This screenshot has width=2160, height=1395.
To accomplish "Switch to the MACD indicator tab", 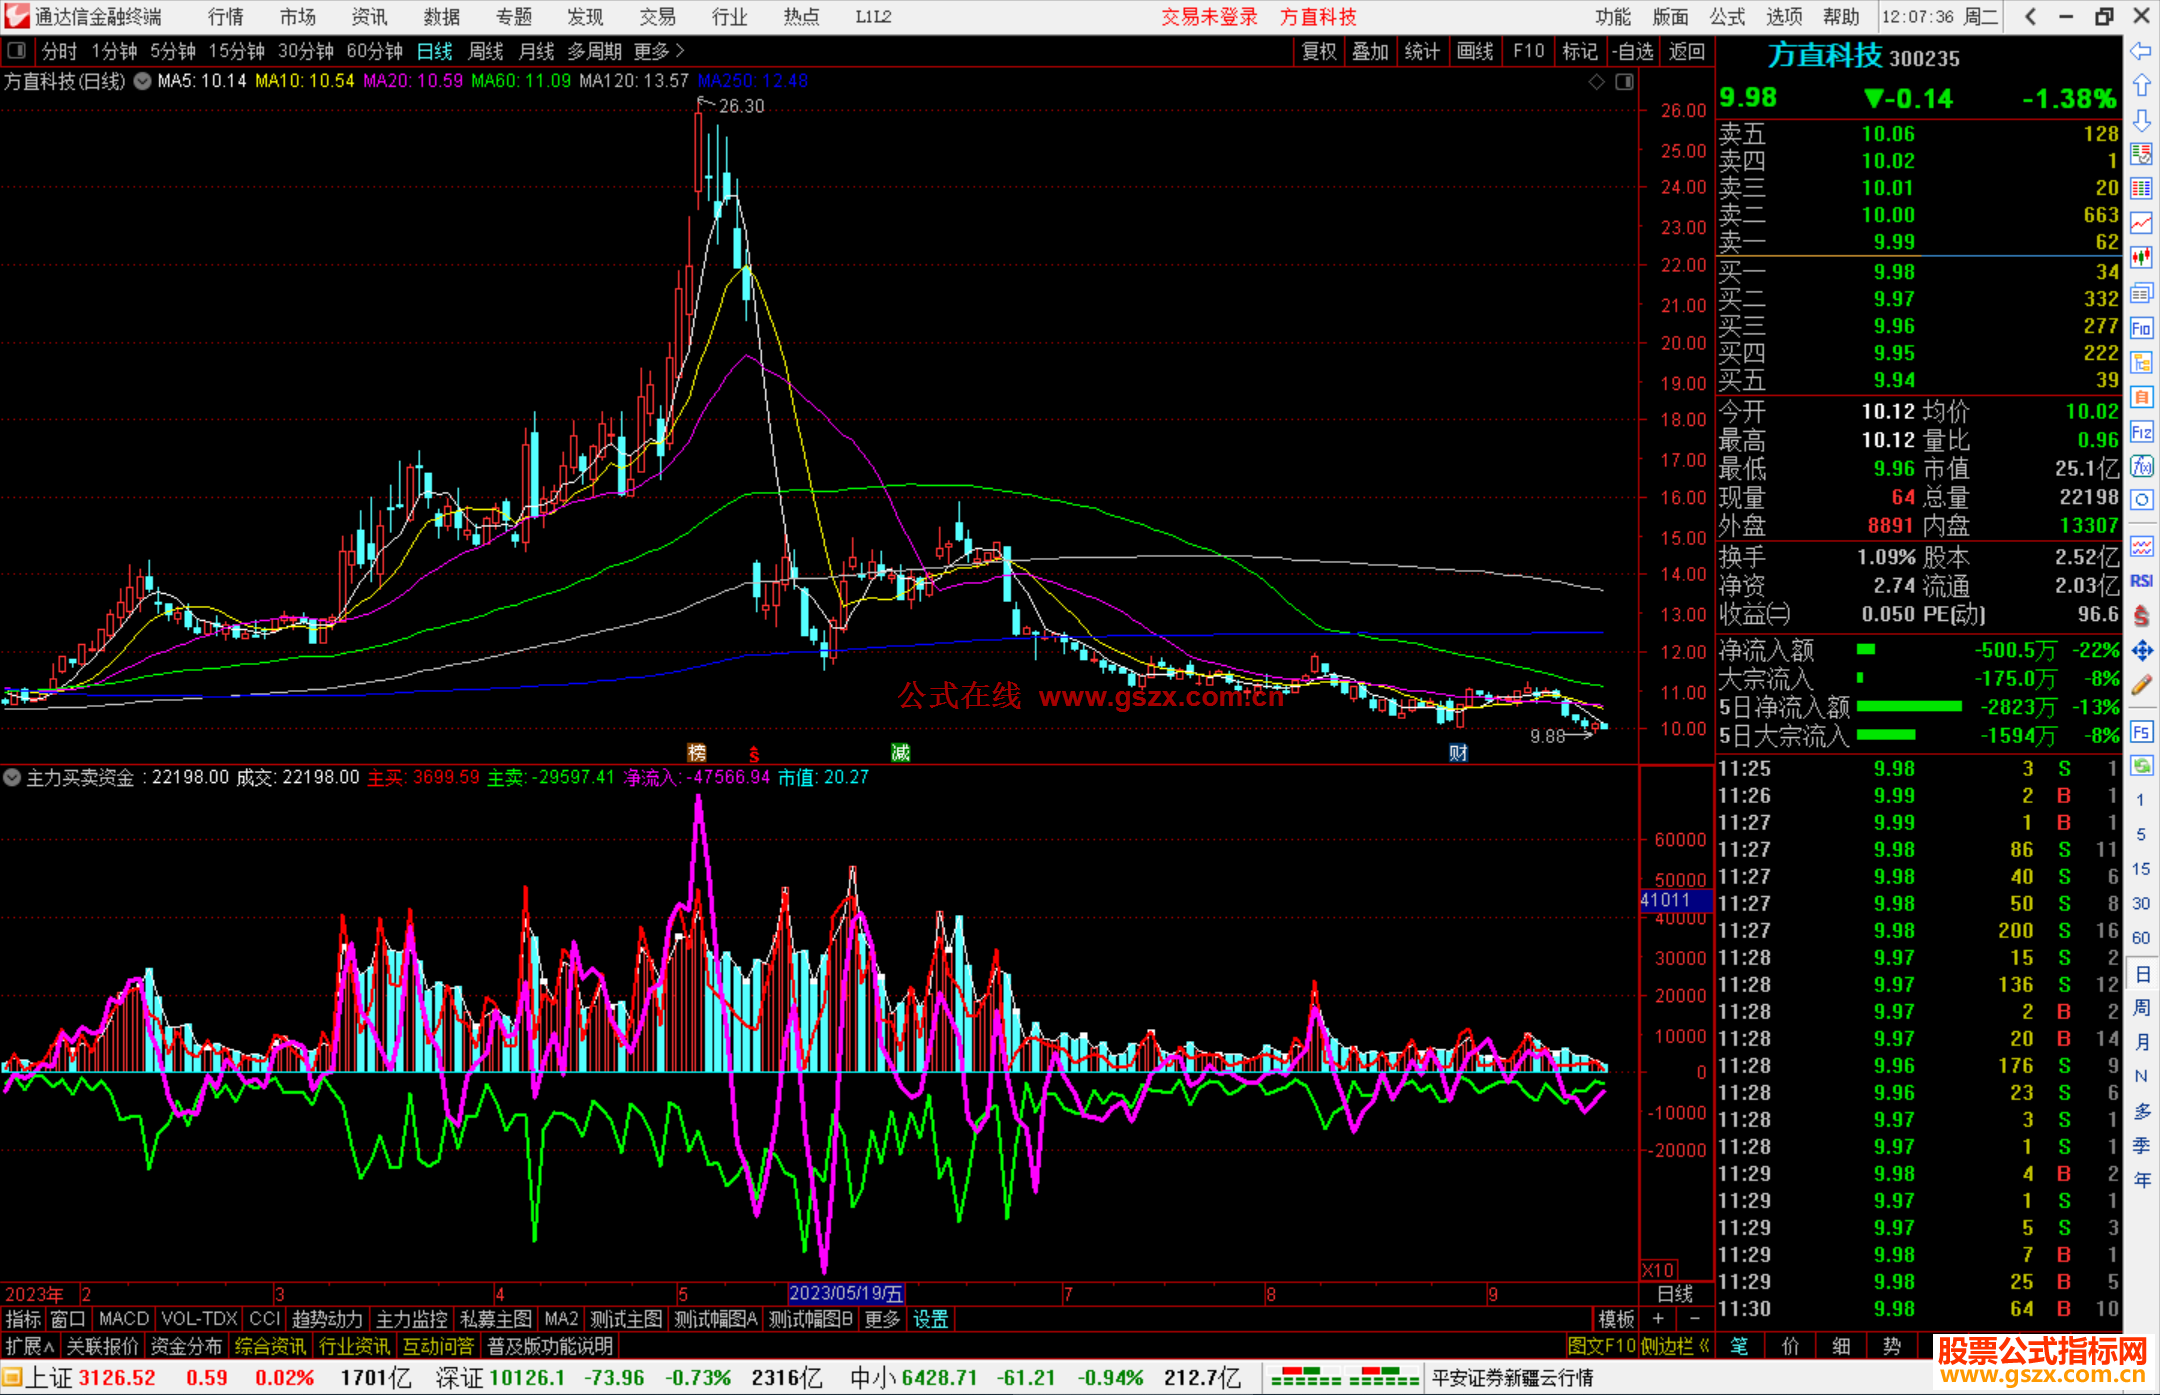I will click(x=124, y=1319).
